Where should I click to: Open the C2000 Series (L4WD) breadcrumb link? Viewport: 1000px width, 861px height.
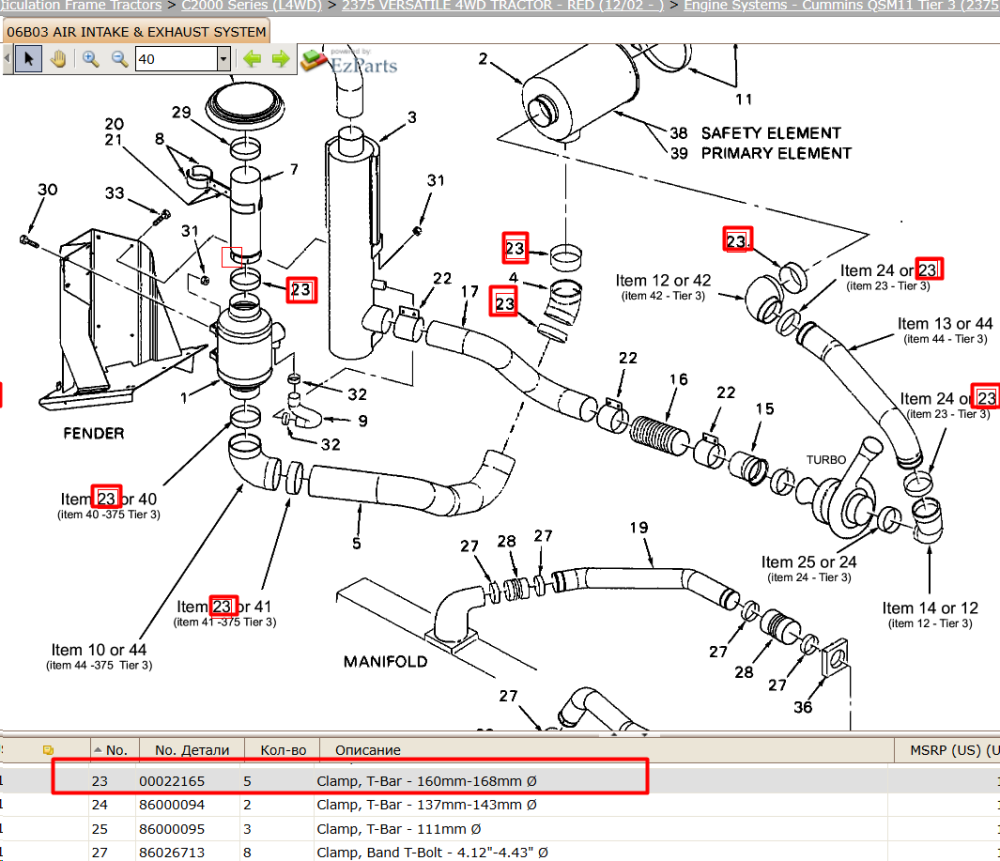tap(251, 6)
